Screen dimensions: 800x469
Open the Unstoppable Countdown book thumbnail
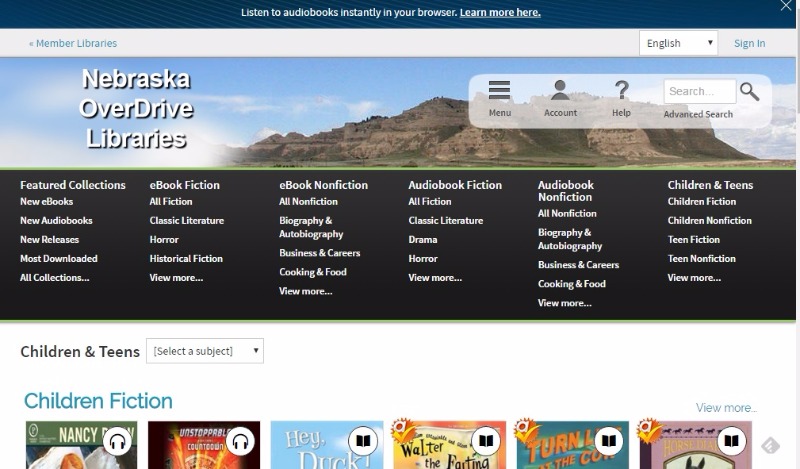click(204, 445)
